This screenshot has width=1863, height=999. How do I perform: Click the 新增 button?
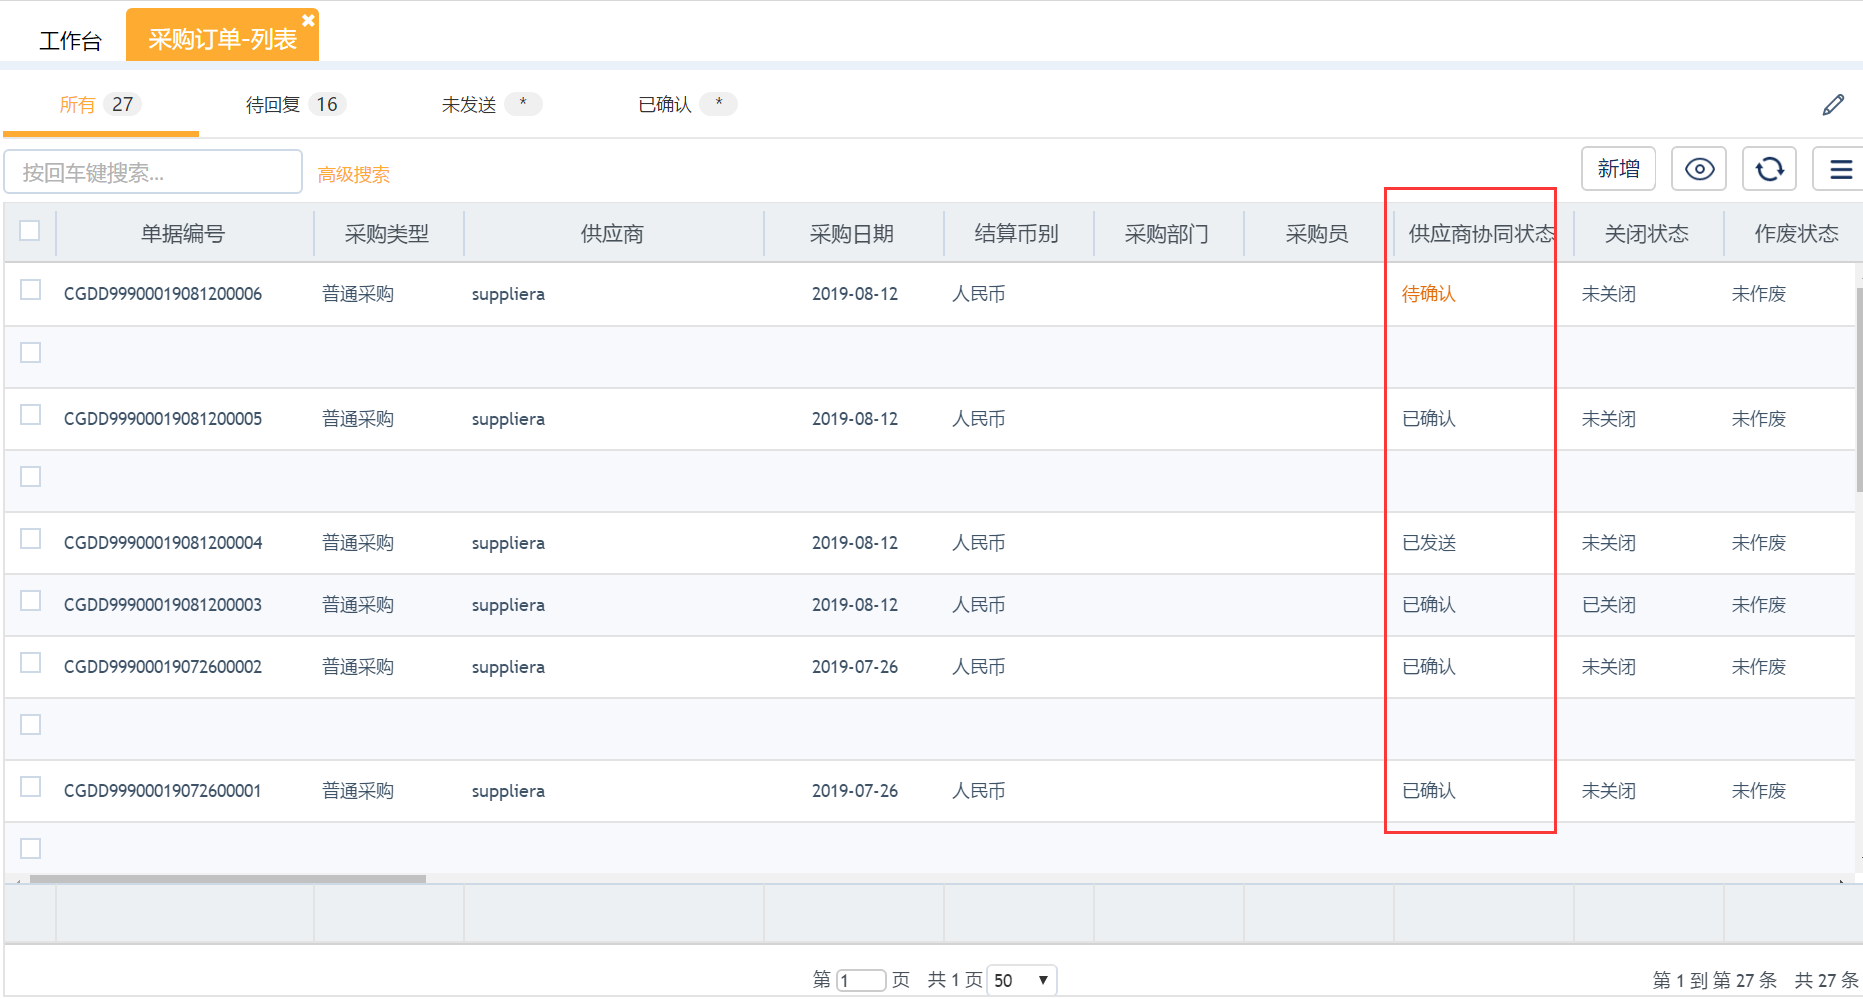point(1618,168)
